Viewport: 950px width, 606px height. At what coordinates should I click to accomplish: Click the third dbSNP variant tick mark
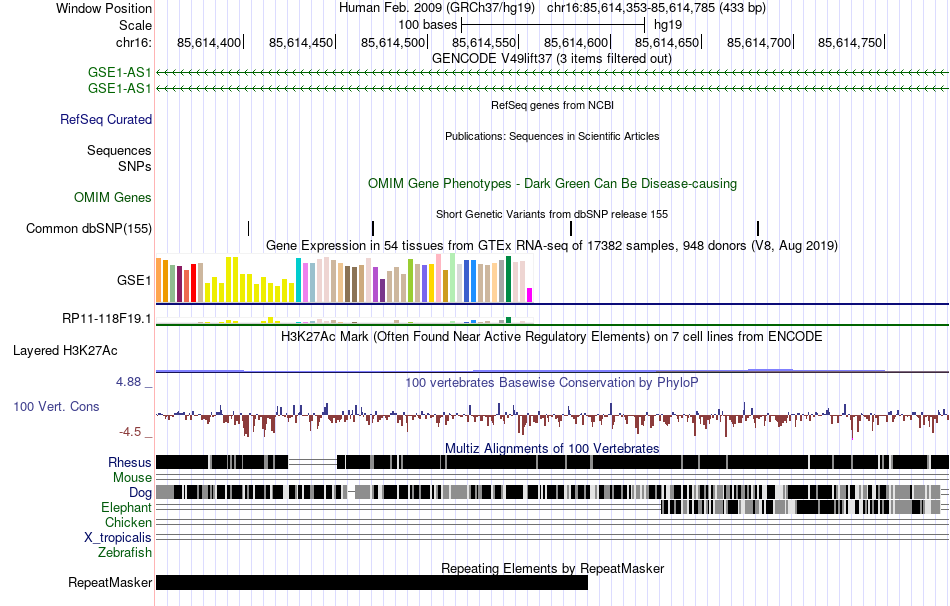pyautogui.click(x=571, y=228)
